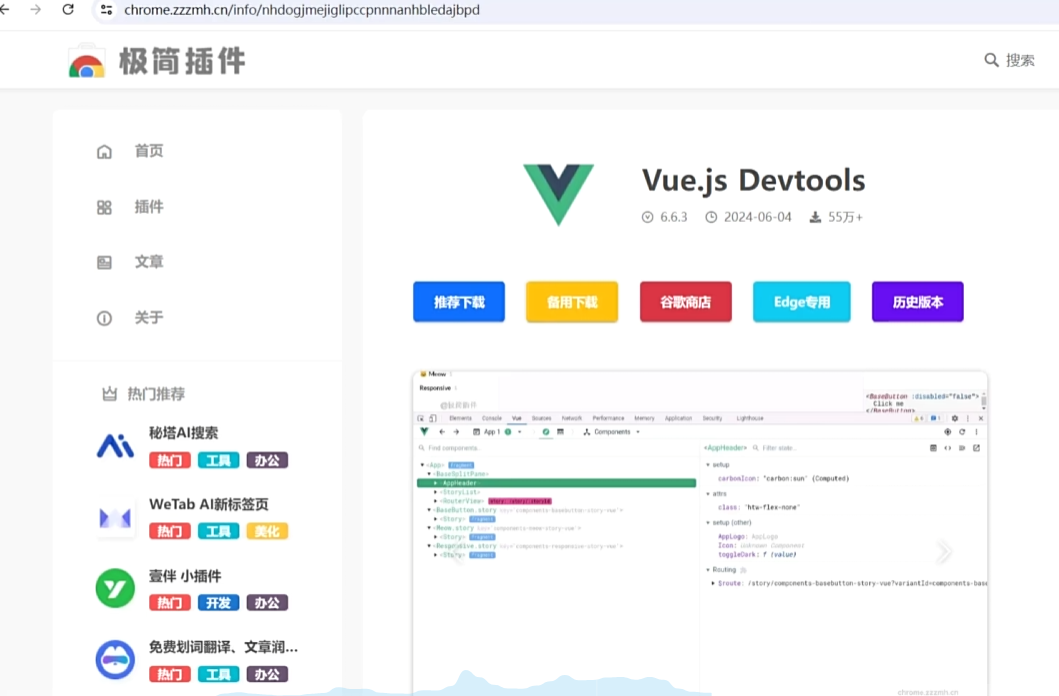Viewport: 1059px width, 696px height.
Task: Click the plugins grid icon
Action: click(x=104, y=207)
